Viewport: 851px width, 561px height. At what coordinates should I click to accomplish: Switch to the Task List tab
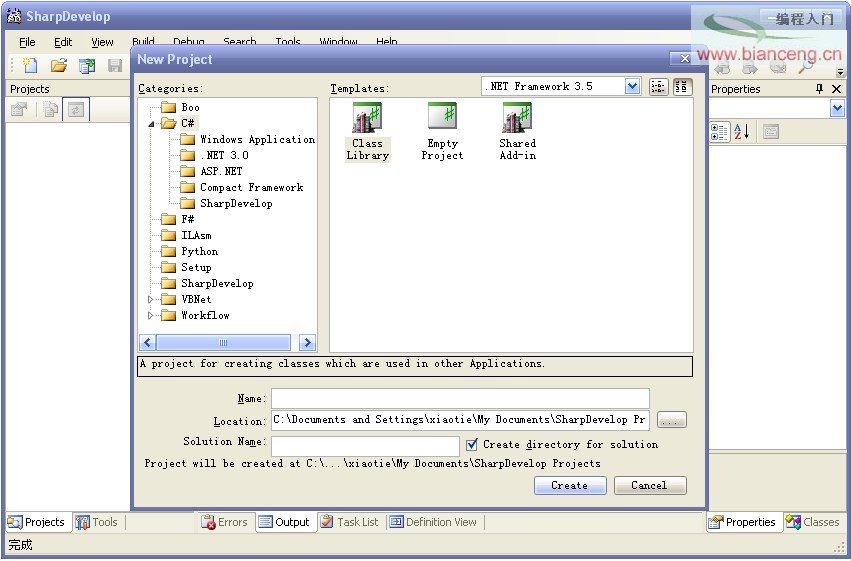point(350,522)
